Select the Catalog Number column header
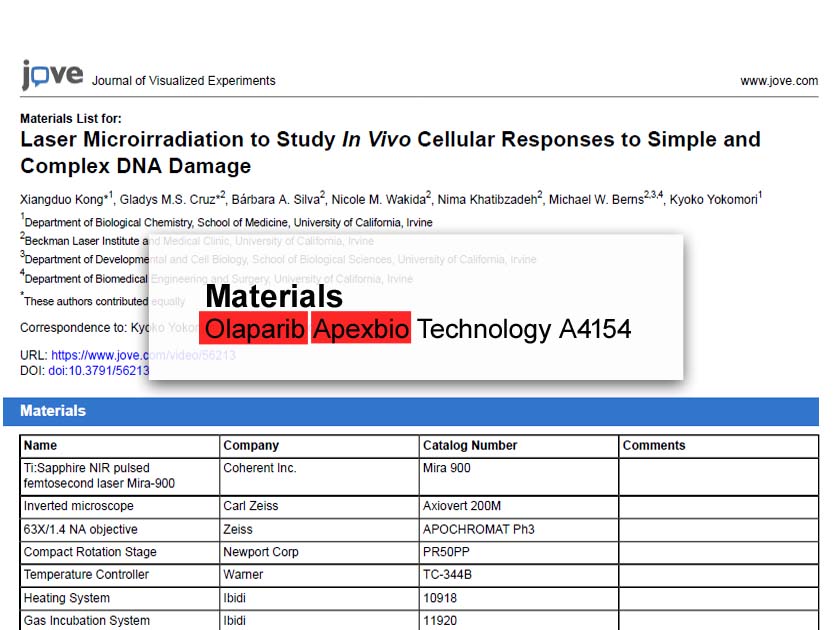The image size is (840, 630). 470,446
